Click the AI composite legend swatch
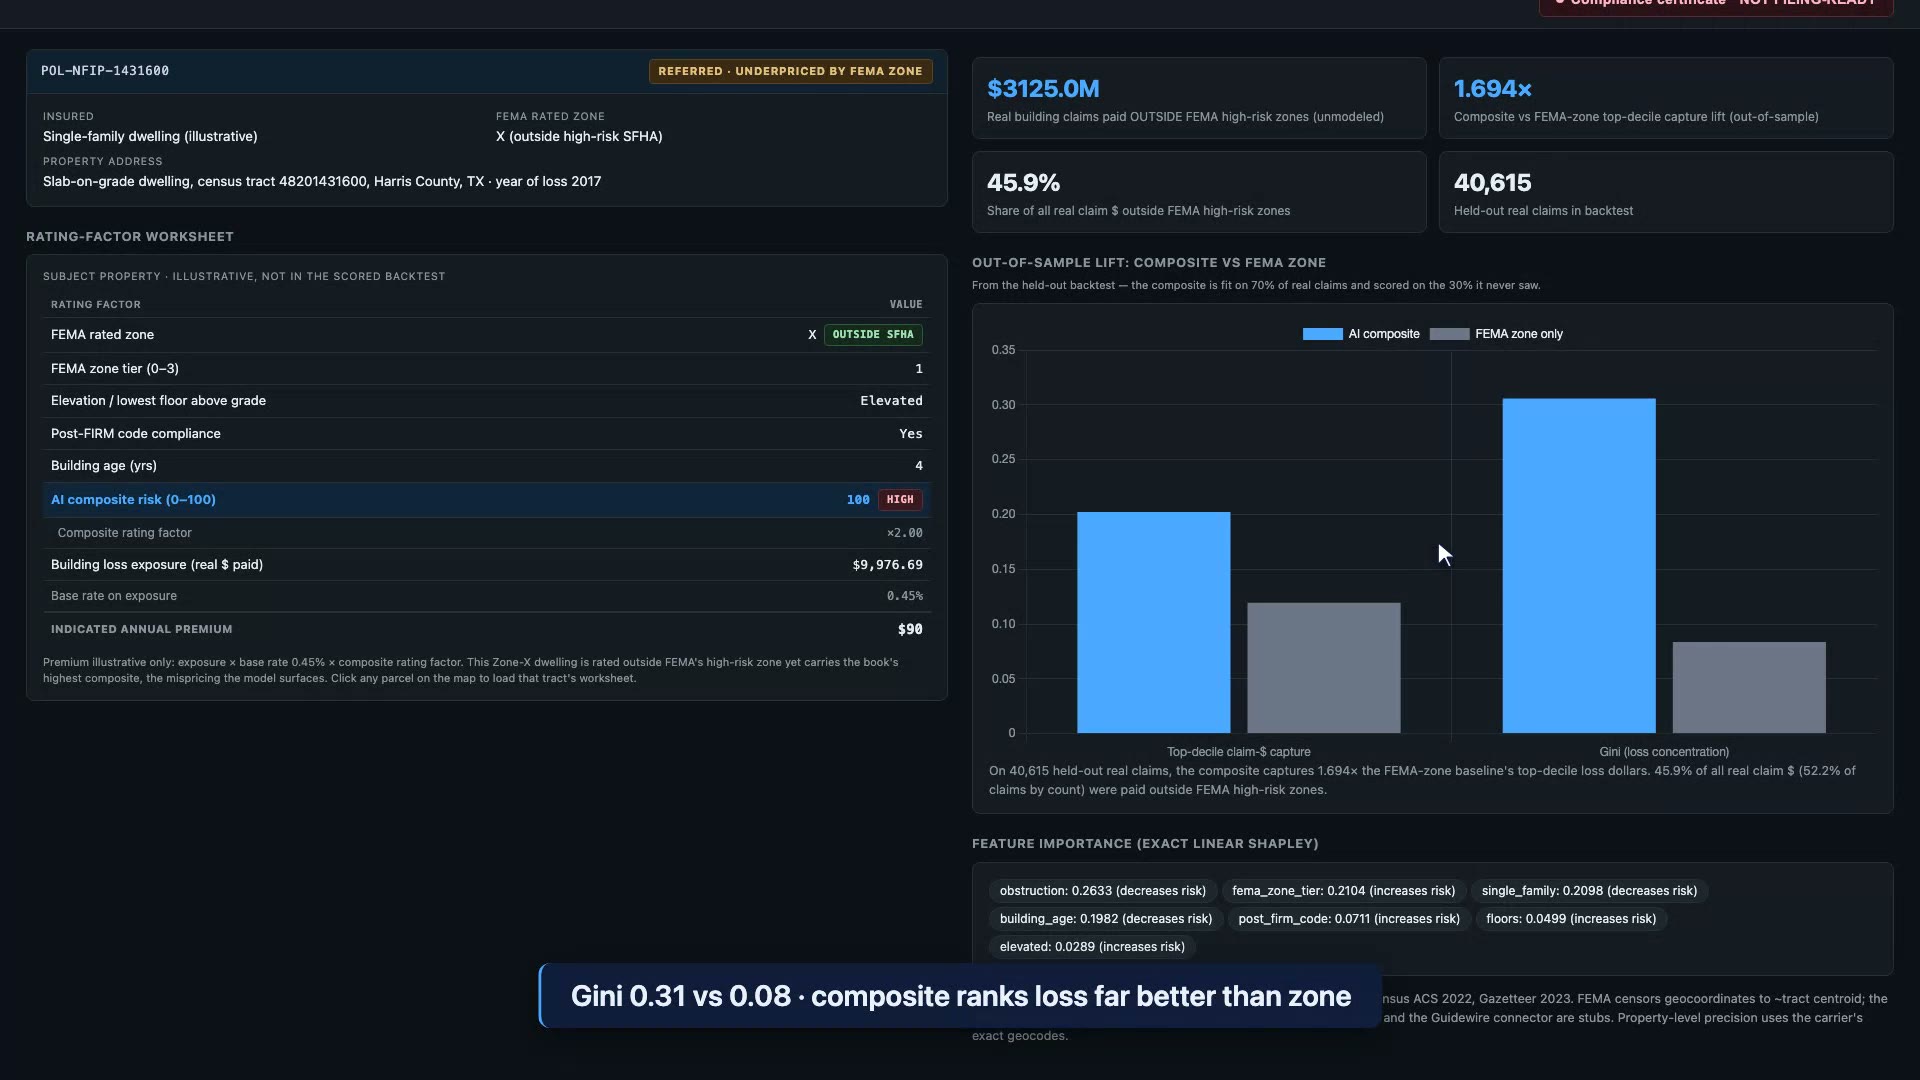 tap(1322, 334)
